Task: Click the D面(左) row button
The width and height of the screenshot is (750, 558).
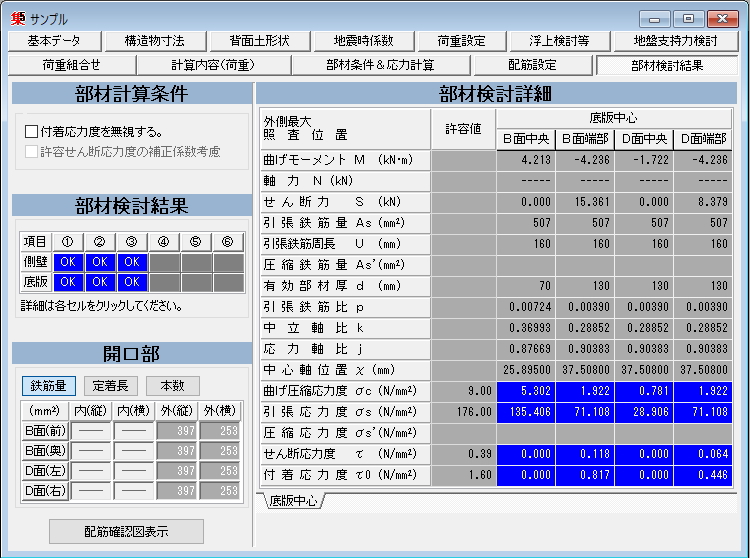Action: 45,470
